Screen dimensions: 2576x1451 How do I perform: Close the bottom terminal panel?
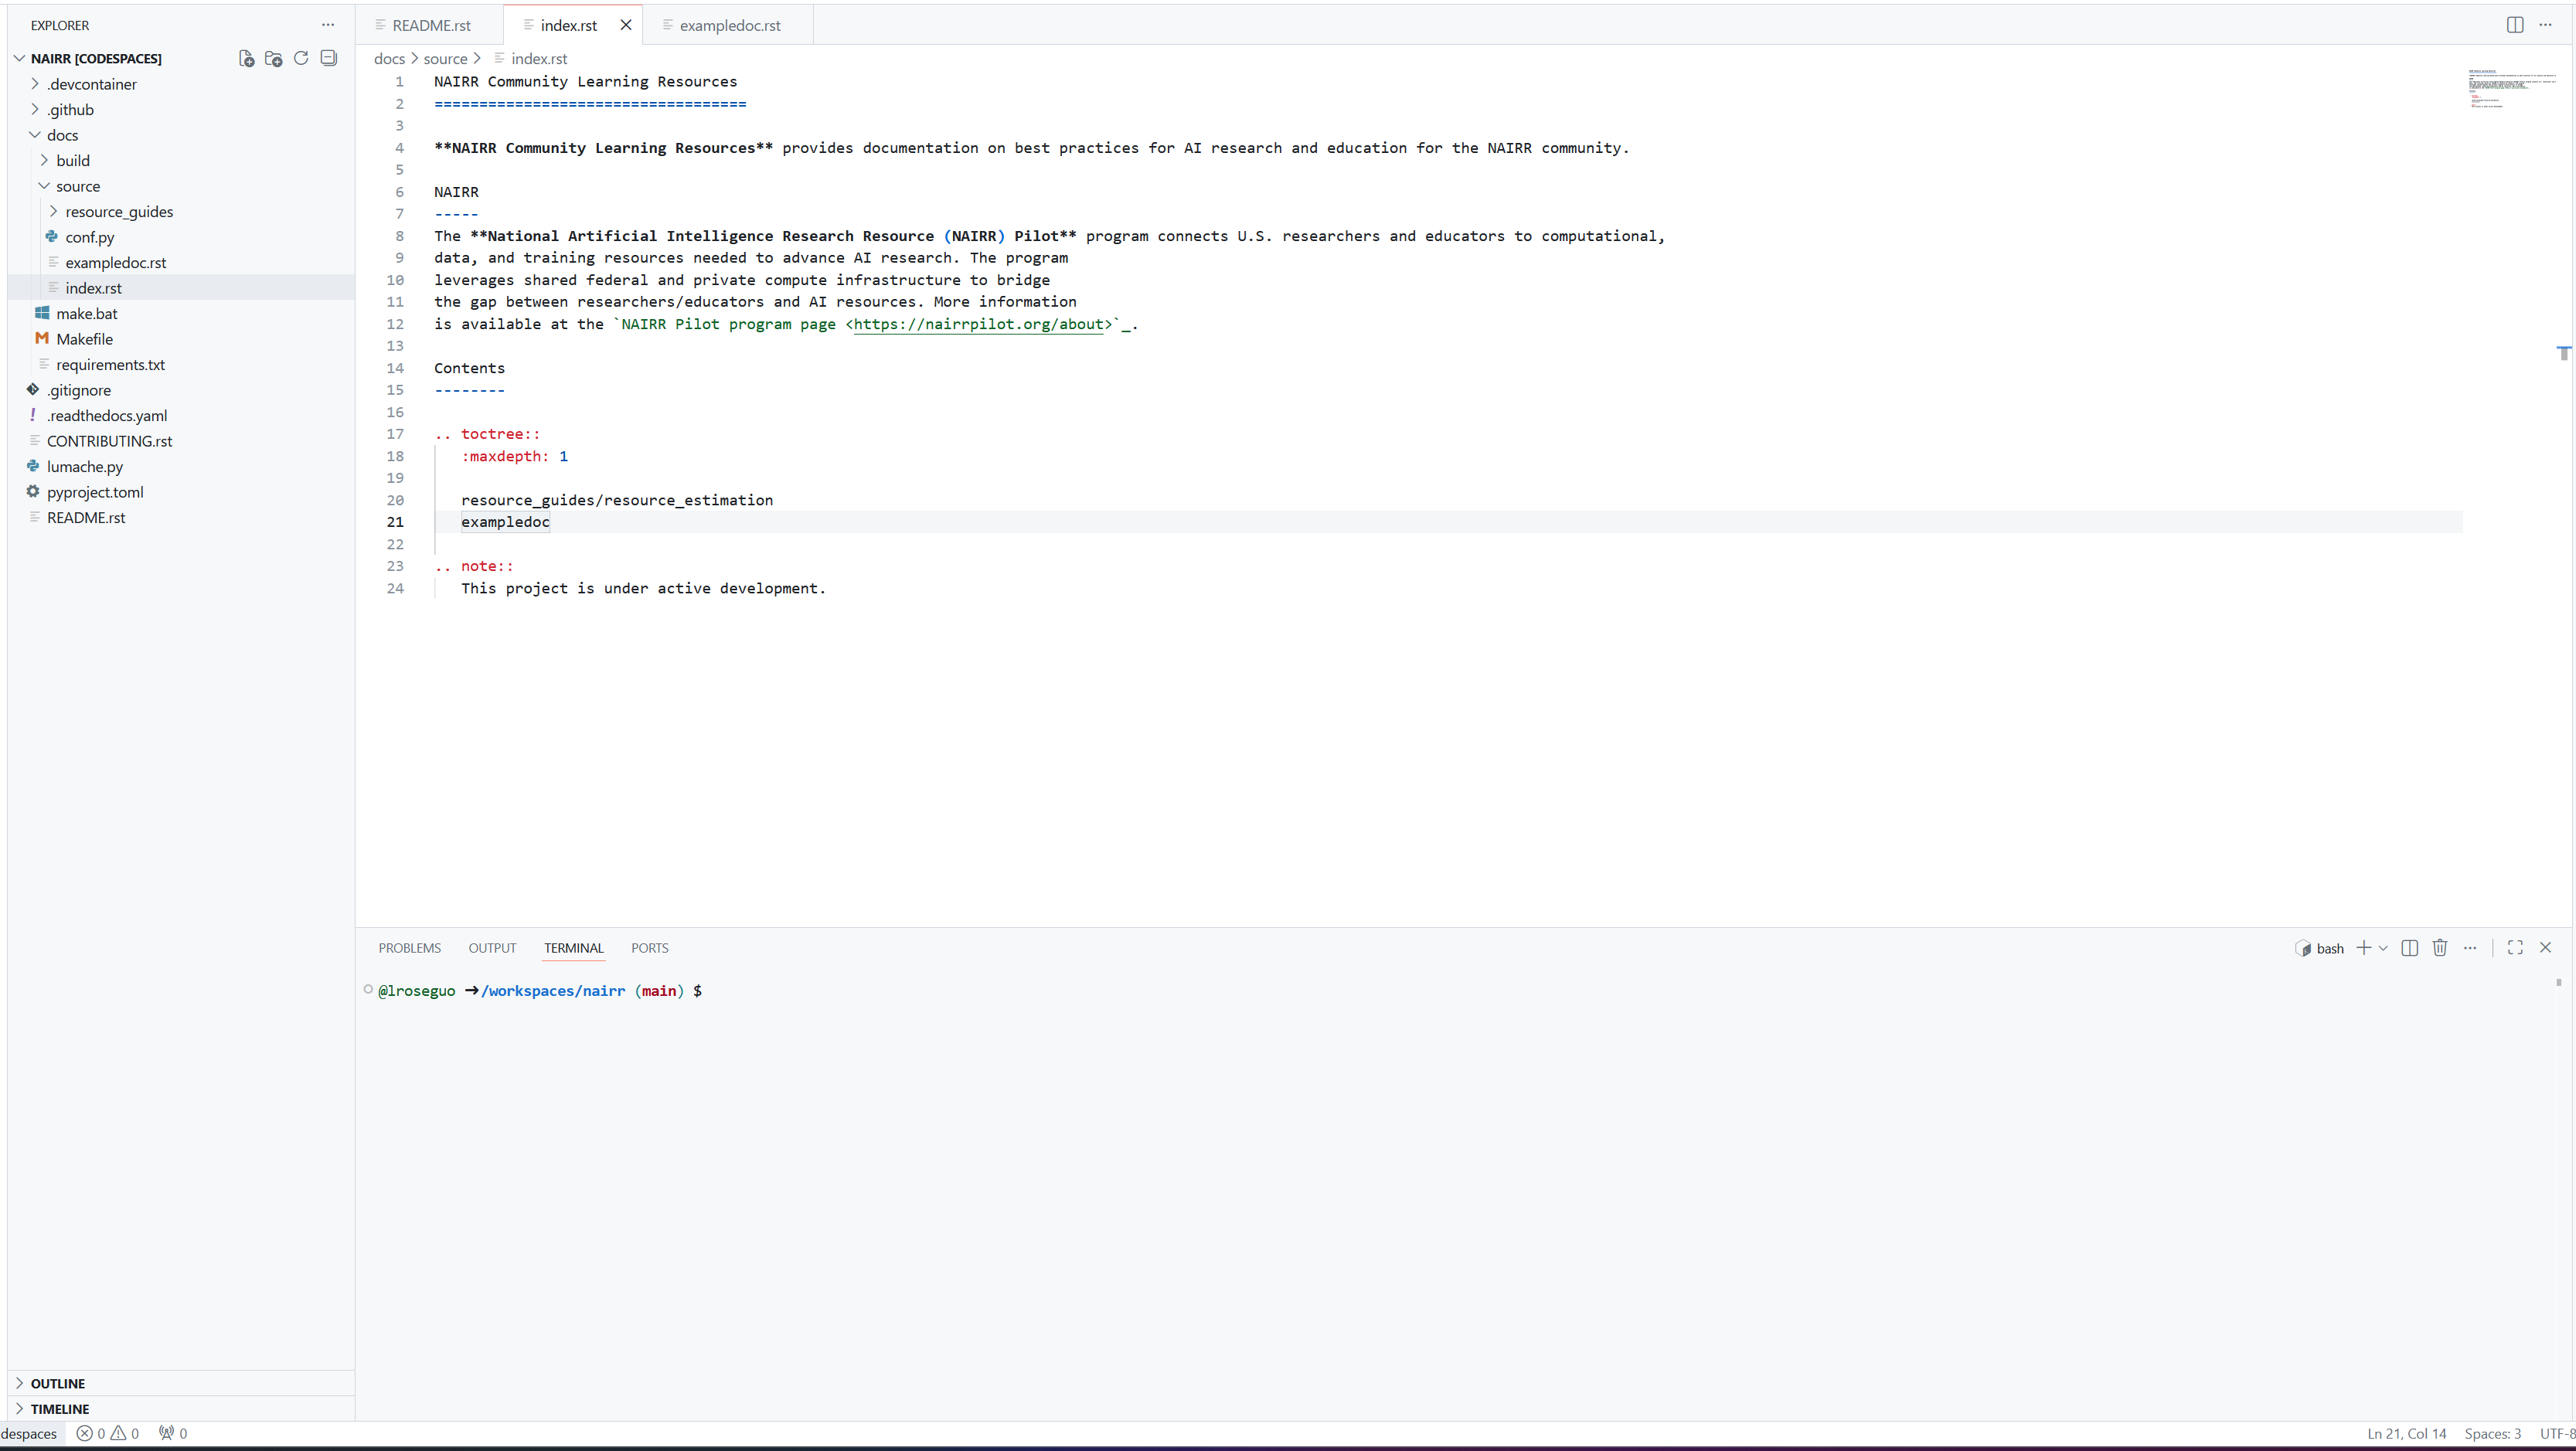[2546, 948]
